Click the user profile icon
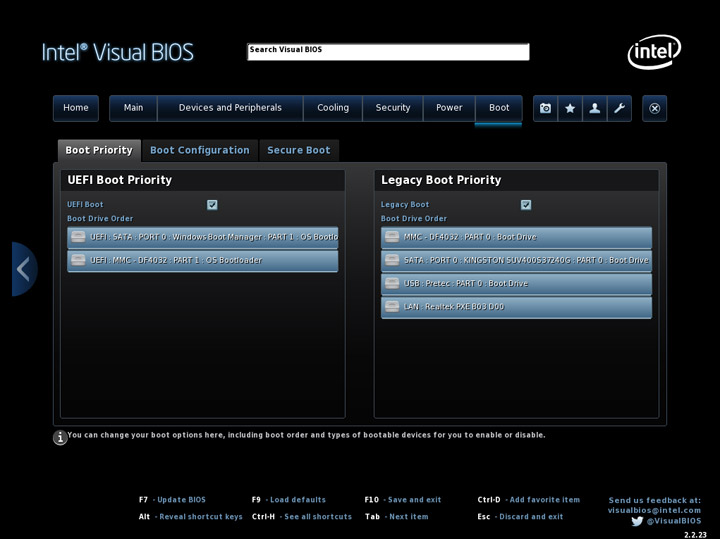This screenshot has height=539, width=720. [x=595, y=108]
